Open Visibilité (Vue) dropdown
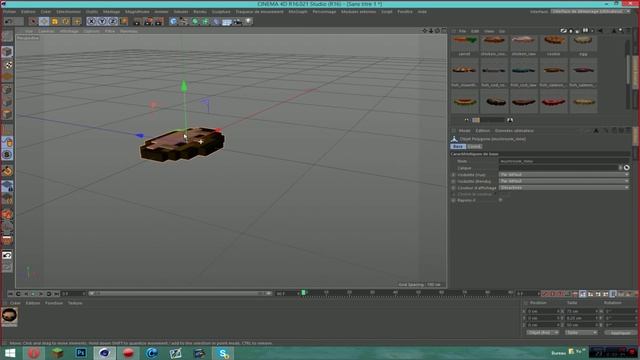 (x=564, y=175)
